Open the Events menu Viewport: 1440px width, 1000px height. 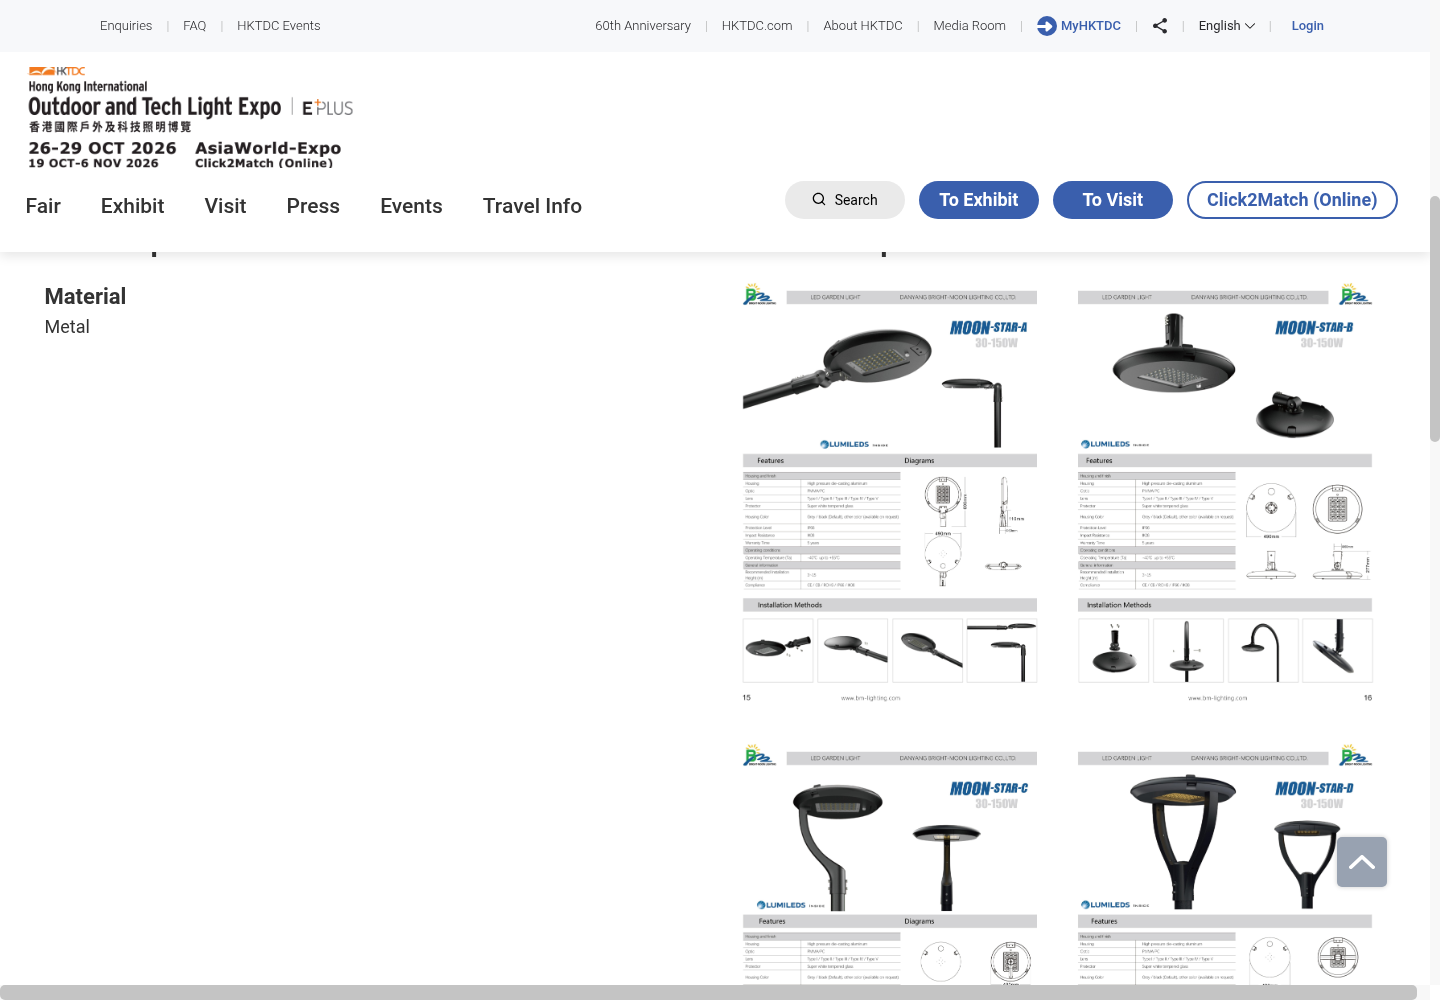(x=411, y=206)
